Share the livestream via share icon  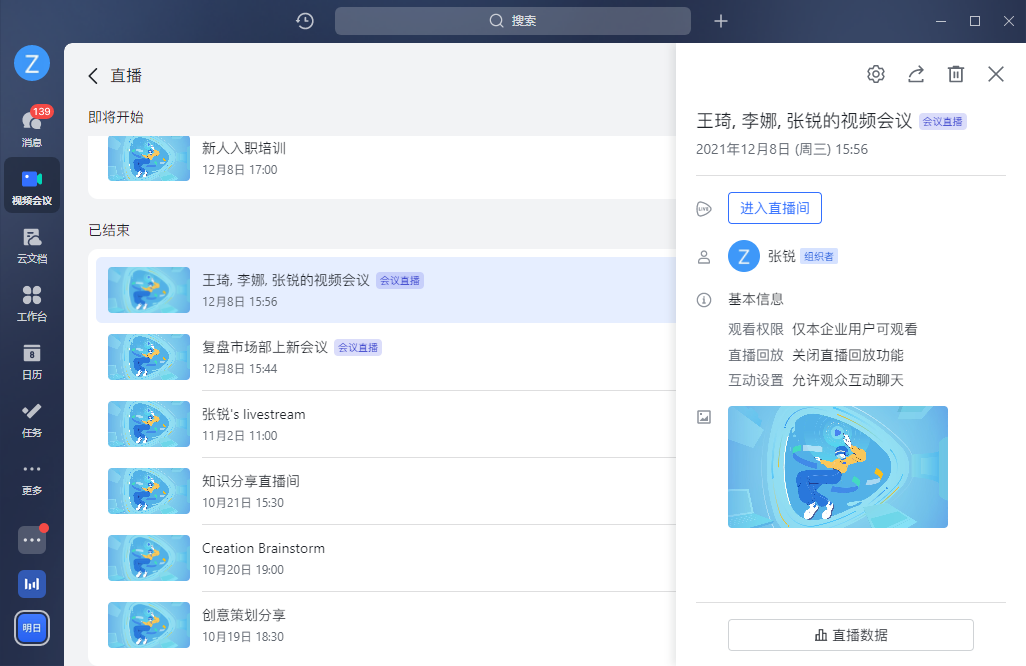[916, 74]
